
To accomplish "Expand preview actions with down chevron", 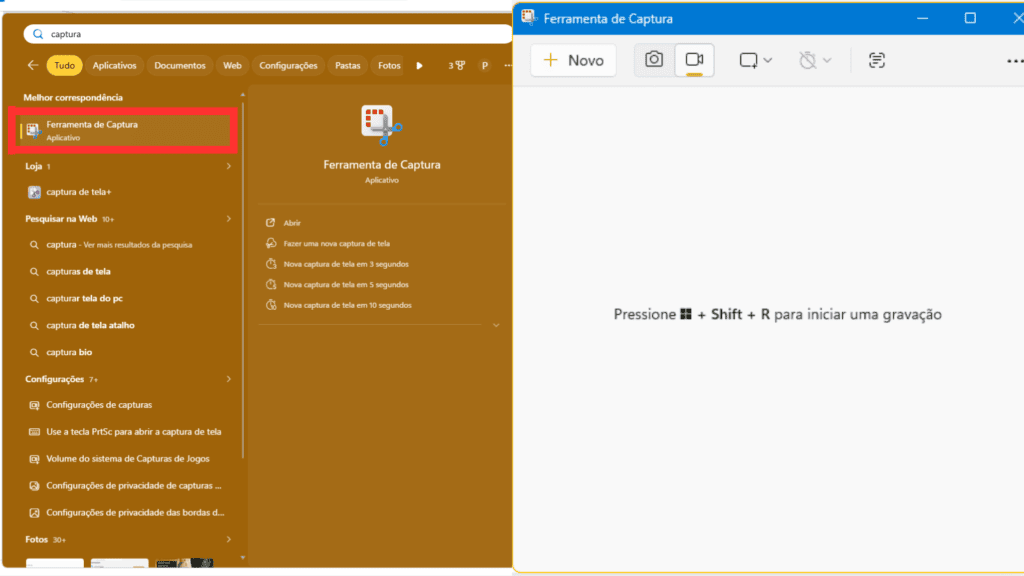I will tap(496, 325).
